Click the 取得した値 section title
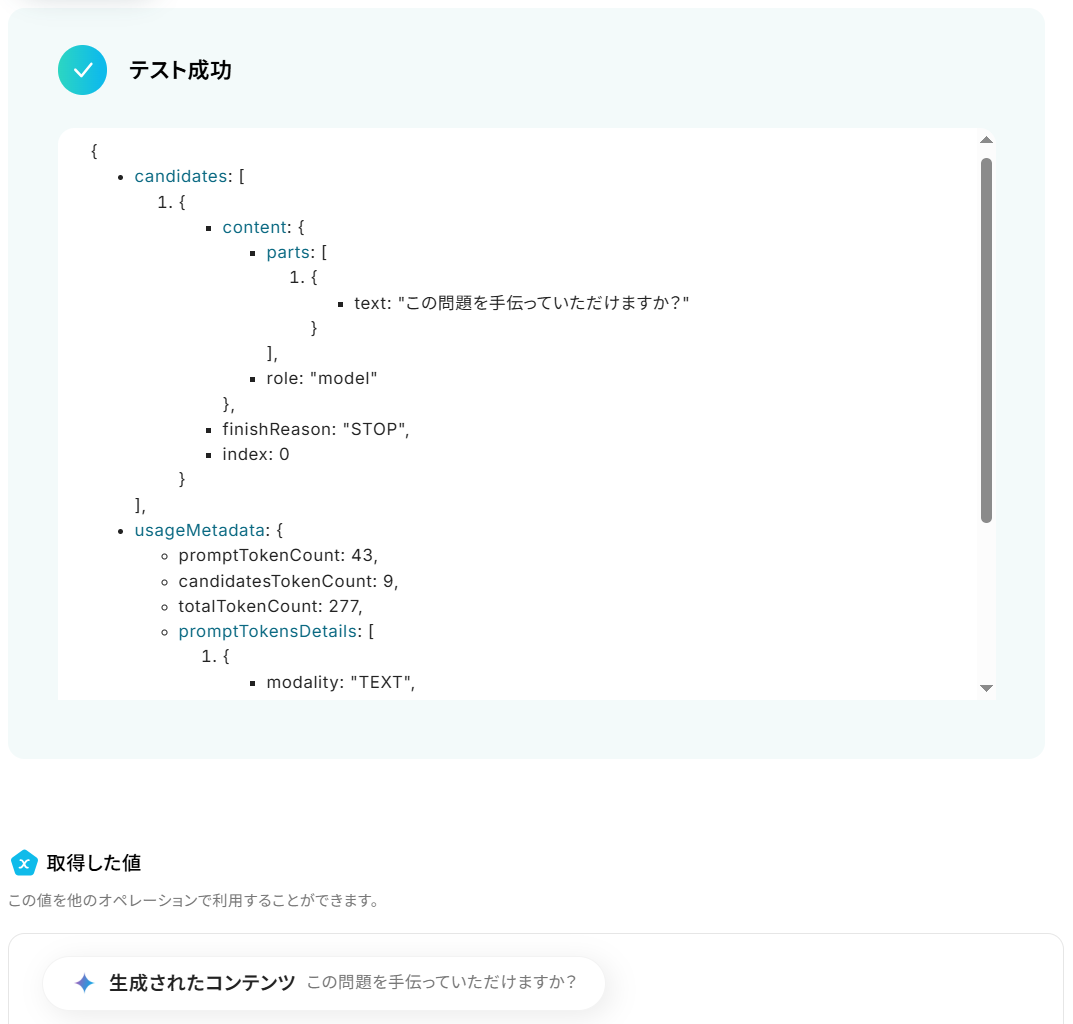Image resolution: width=1073 pixels, height=1024 pixels. (x=94, y=862)
